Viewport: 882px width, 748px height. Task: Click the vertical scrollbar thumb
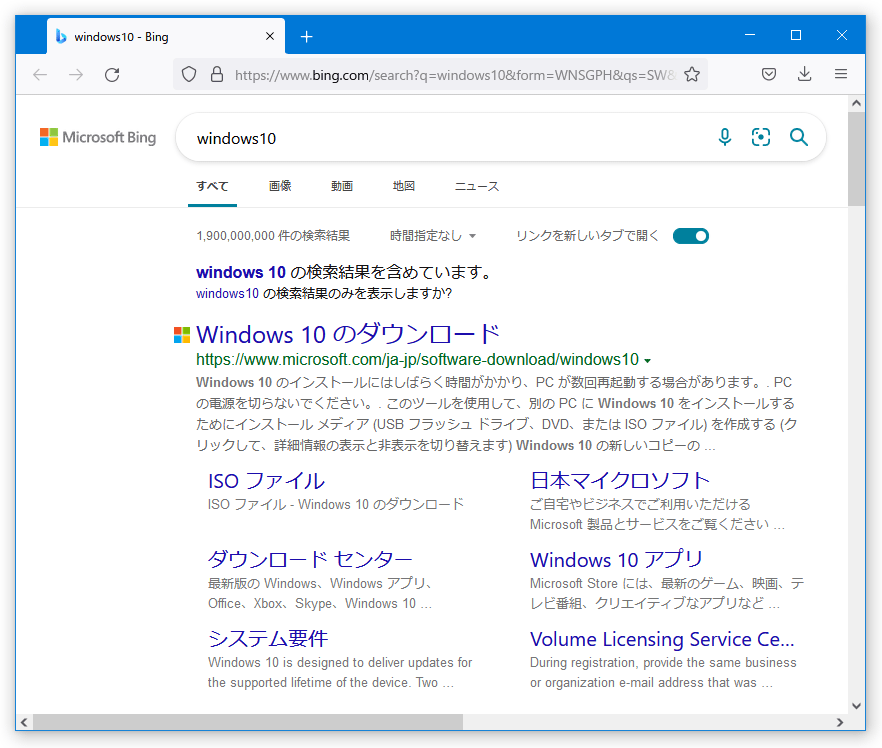[x=856, y=159]
